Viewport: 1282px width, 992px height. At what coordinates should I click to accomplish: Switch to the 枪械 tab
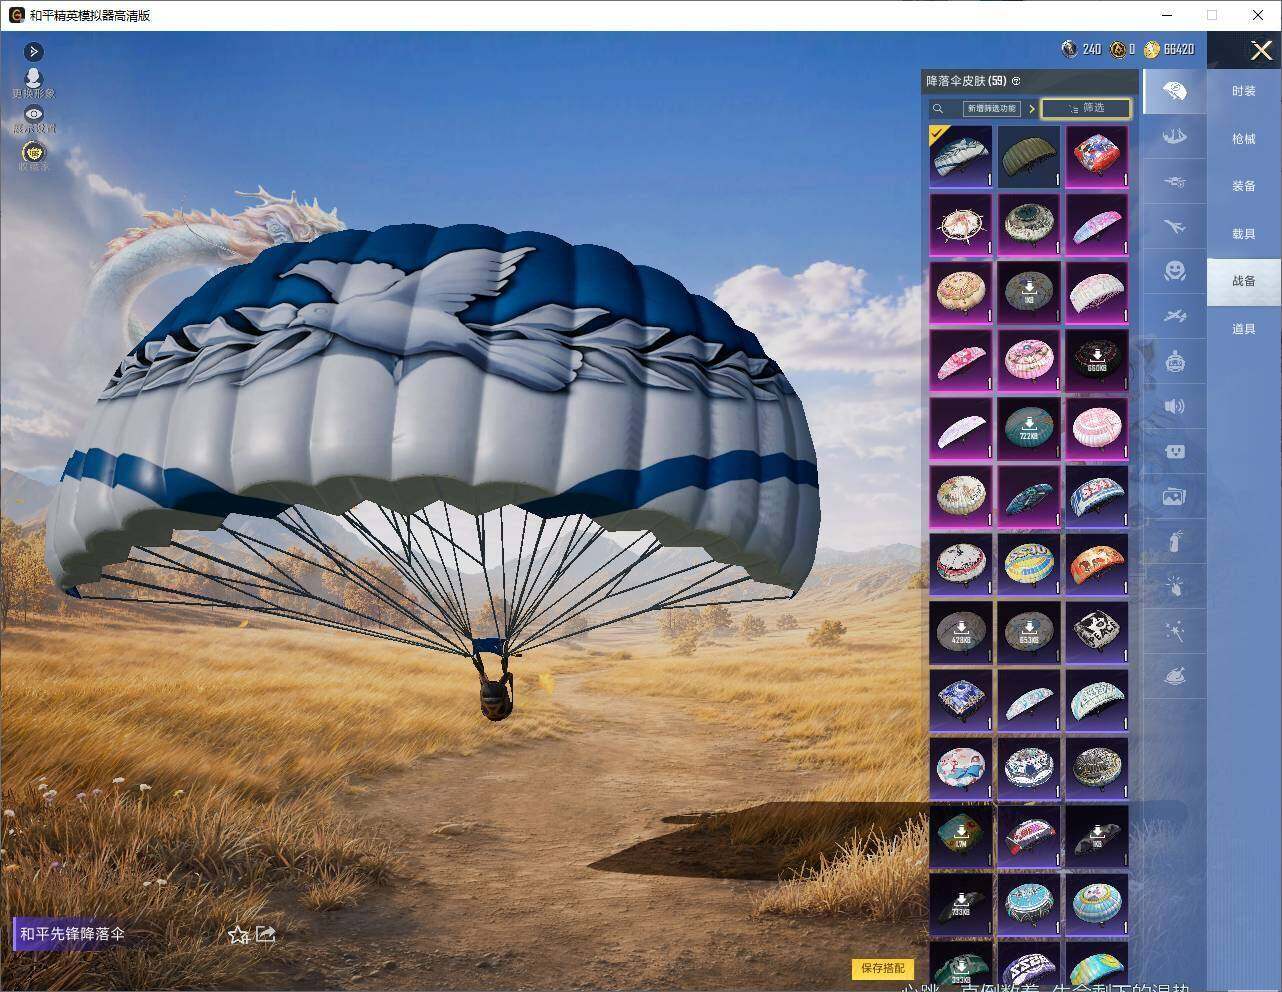coord(1243,139)
